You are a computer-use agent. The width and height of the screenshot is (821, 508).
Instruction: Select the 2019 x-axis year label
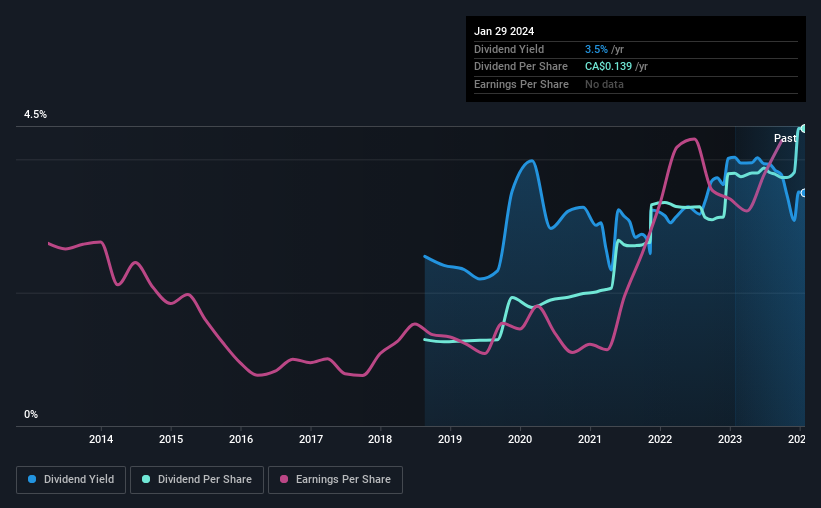450,439
